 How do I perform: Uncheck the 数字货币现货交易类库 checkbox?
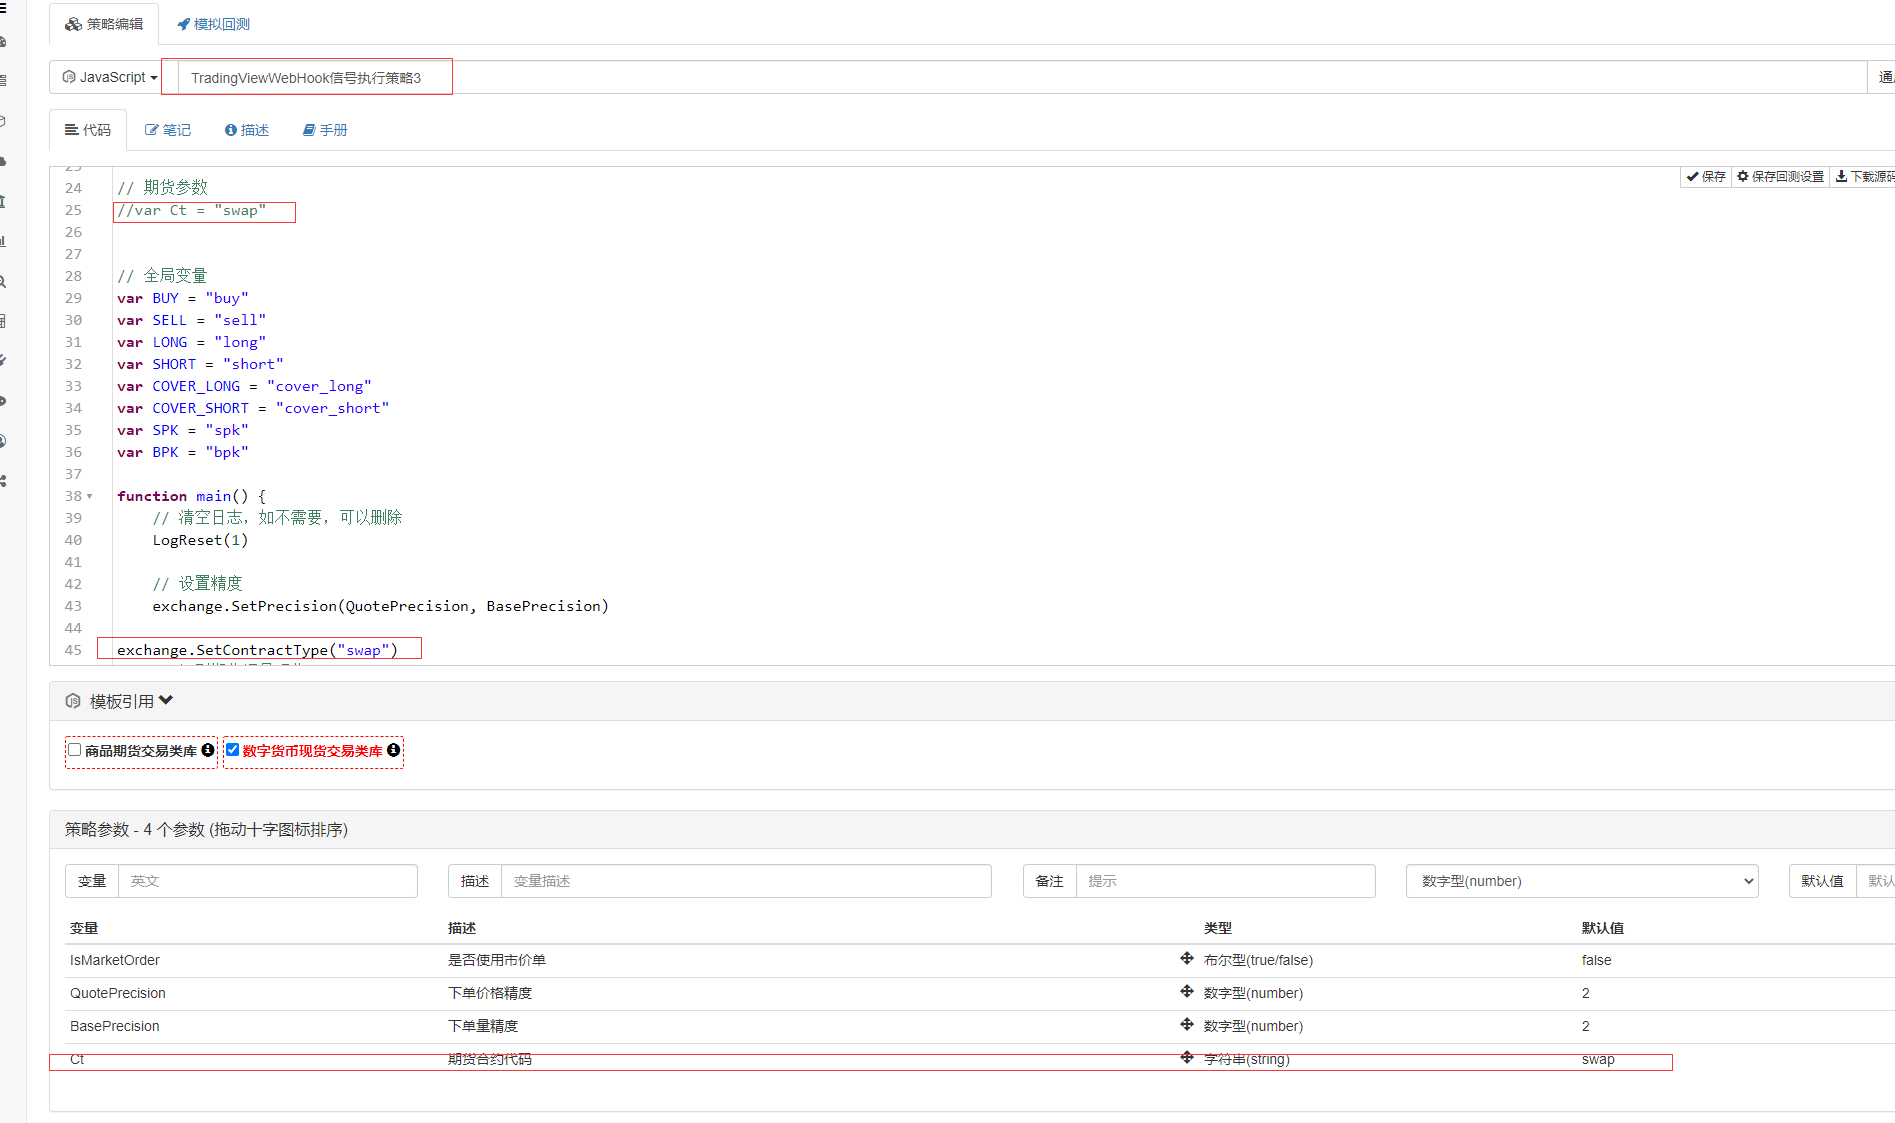(x=232, y=750)
